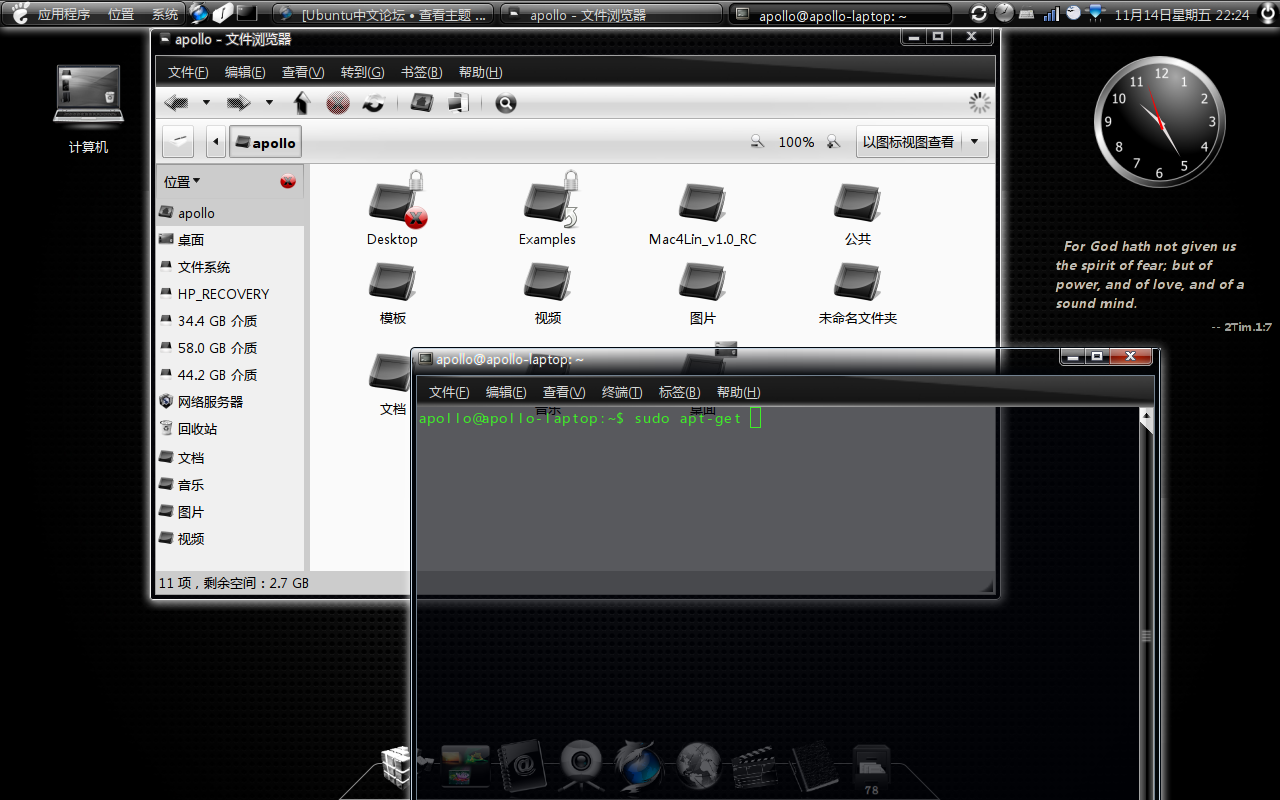Select 音乐 bookmark in the sidebar
This screenshot has height=800, width=1280.
click(x=230, y=484)
